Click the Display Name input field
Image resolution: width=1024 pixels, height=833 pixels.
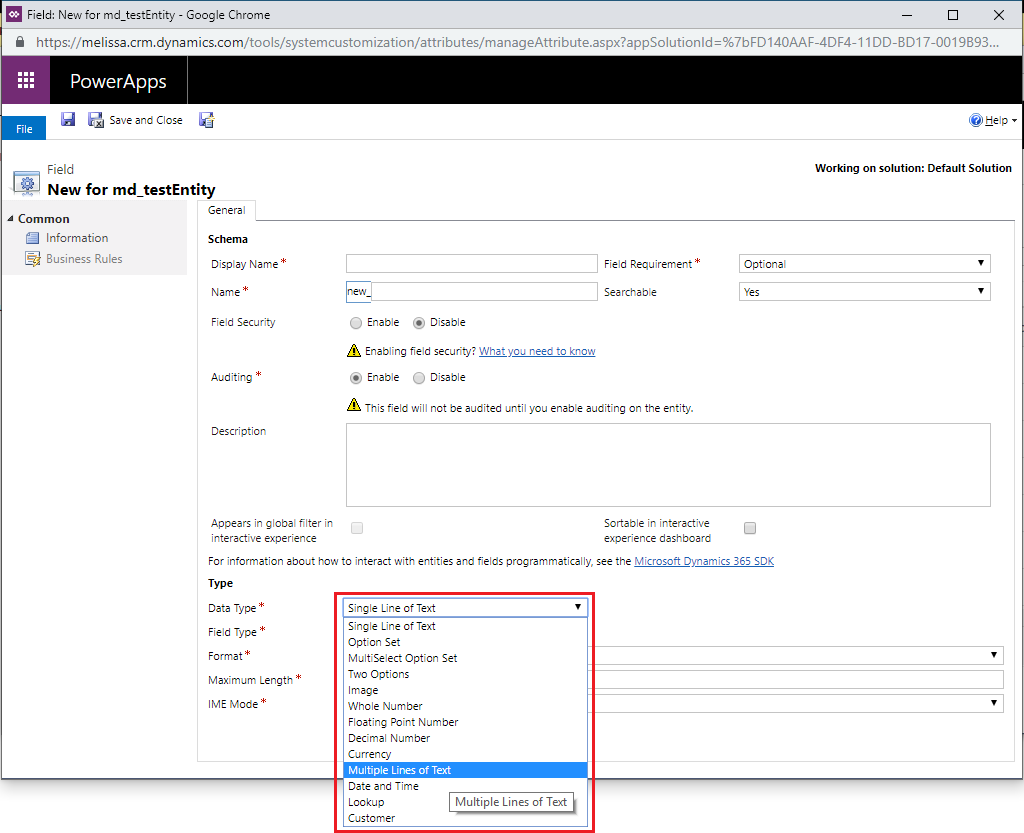coord(472,264)
